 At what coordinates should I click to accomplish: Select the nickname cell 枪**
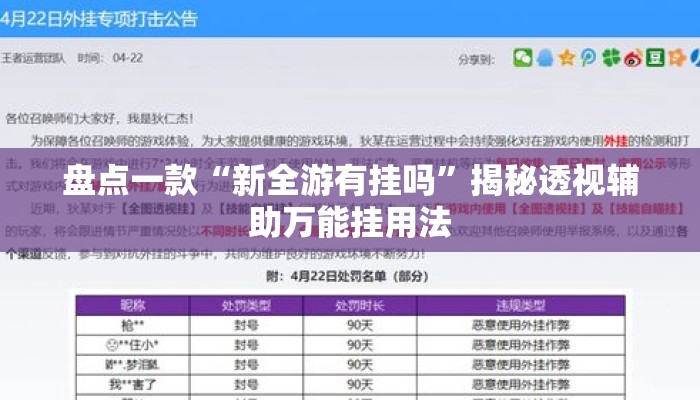click(133, 325)
